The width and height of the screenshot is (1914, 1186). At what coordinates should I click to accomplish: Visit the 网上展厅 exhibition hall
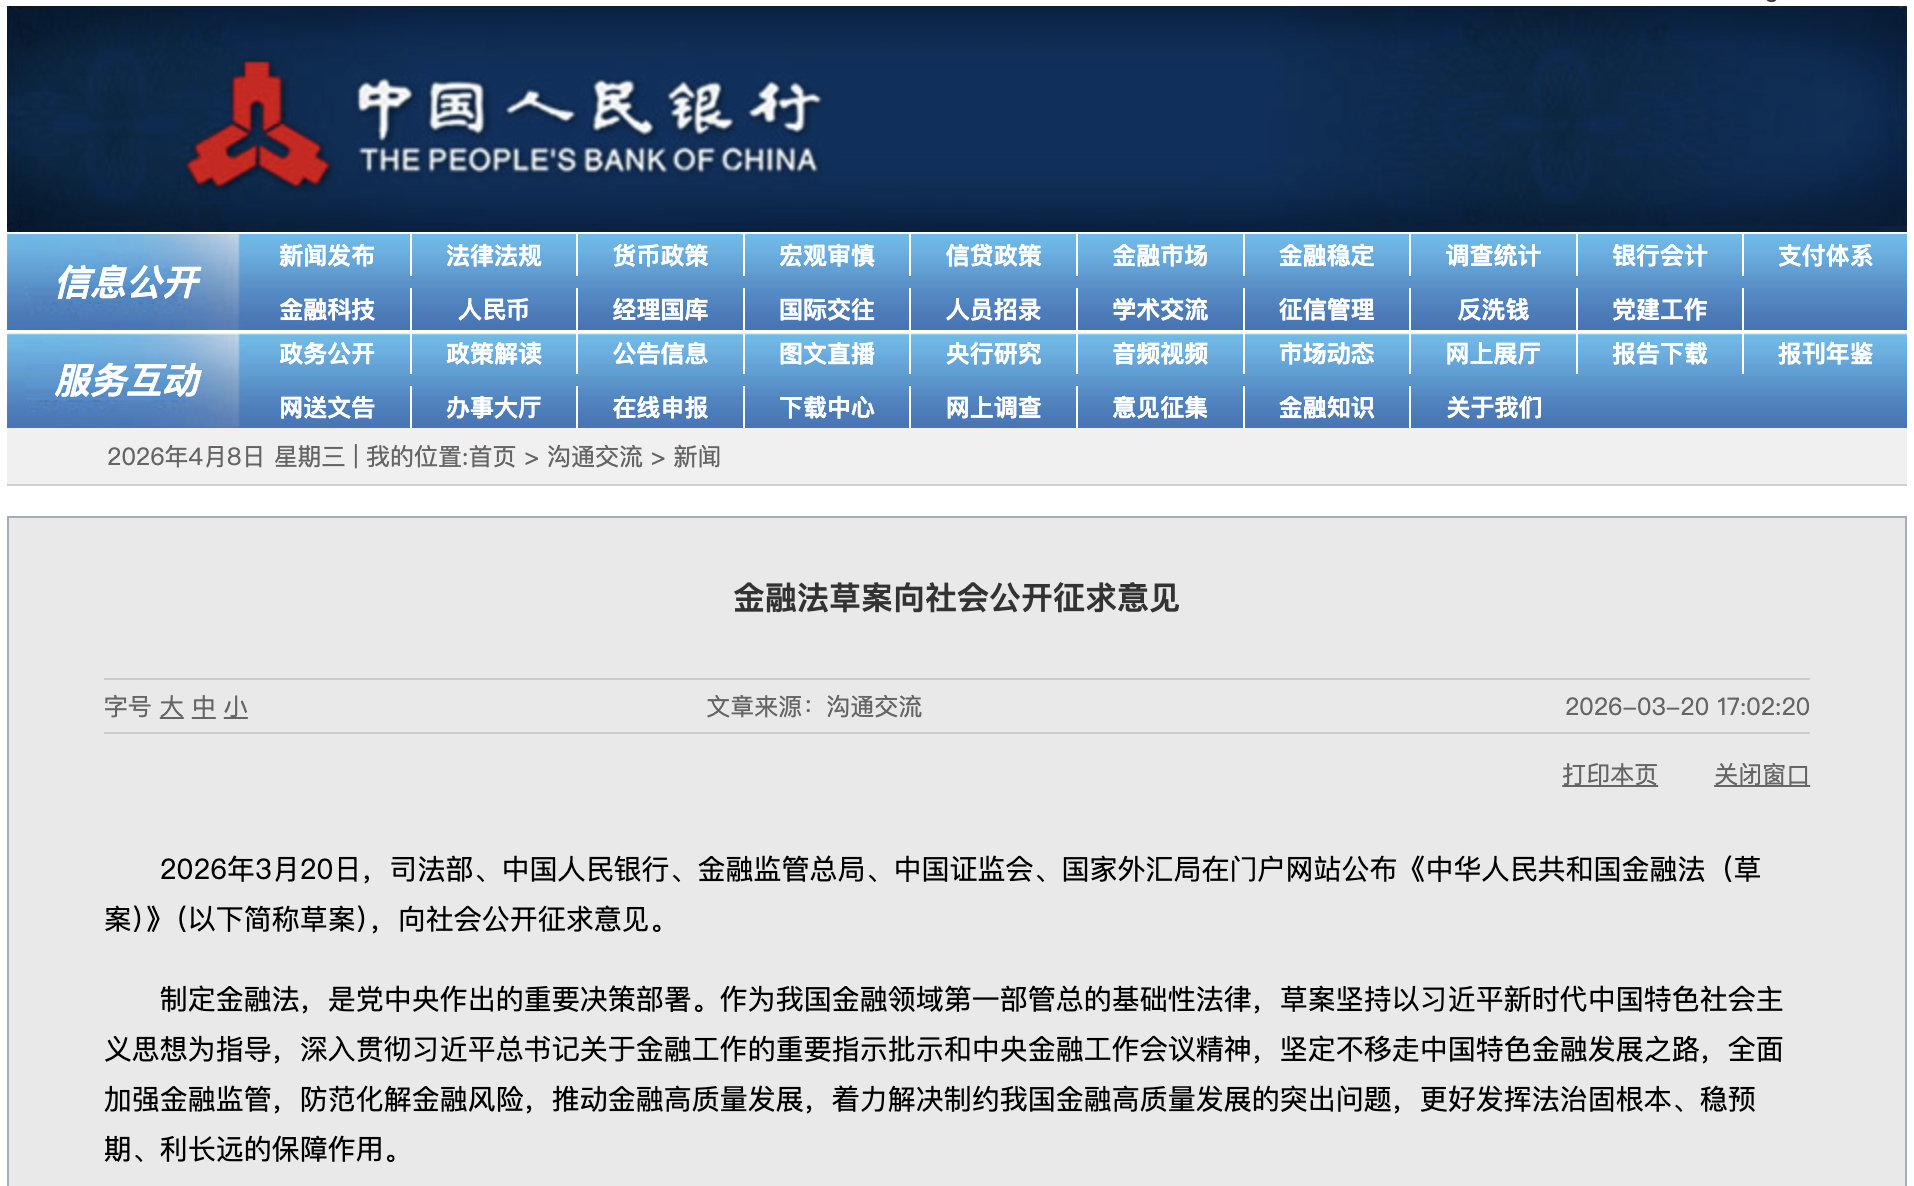pyautogui.click(x=1493, y=354)
